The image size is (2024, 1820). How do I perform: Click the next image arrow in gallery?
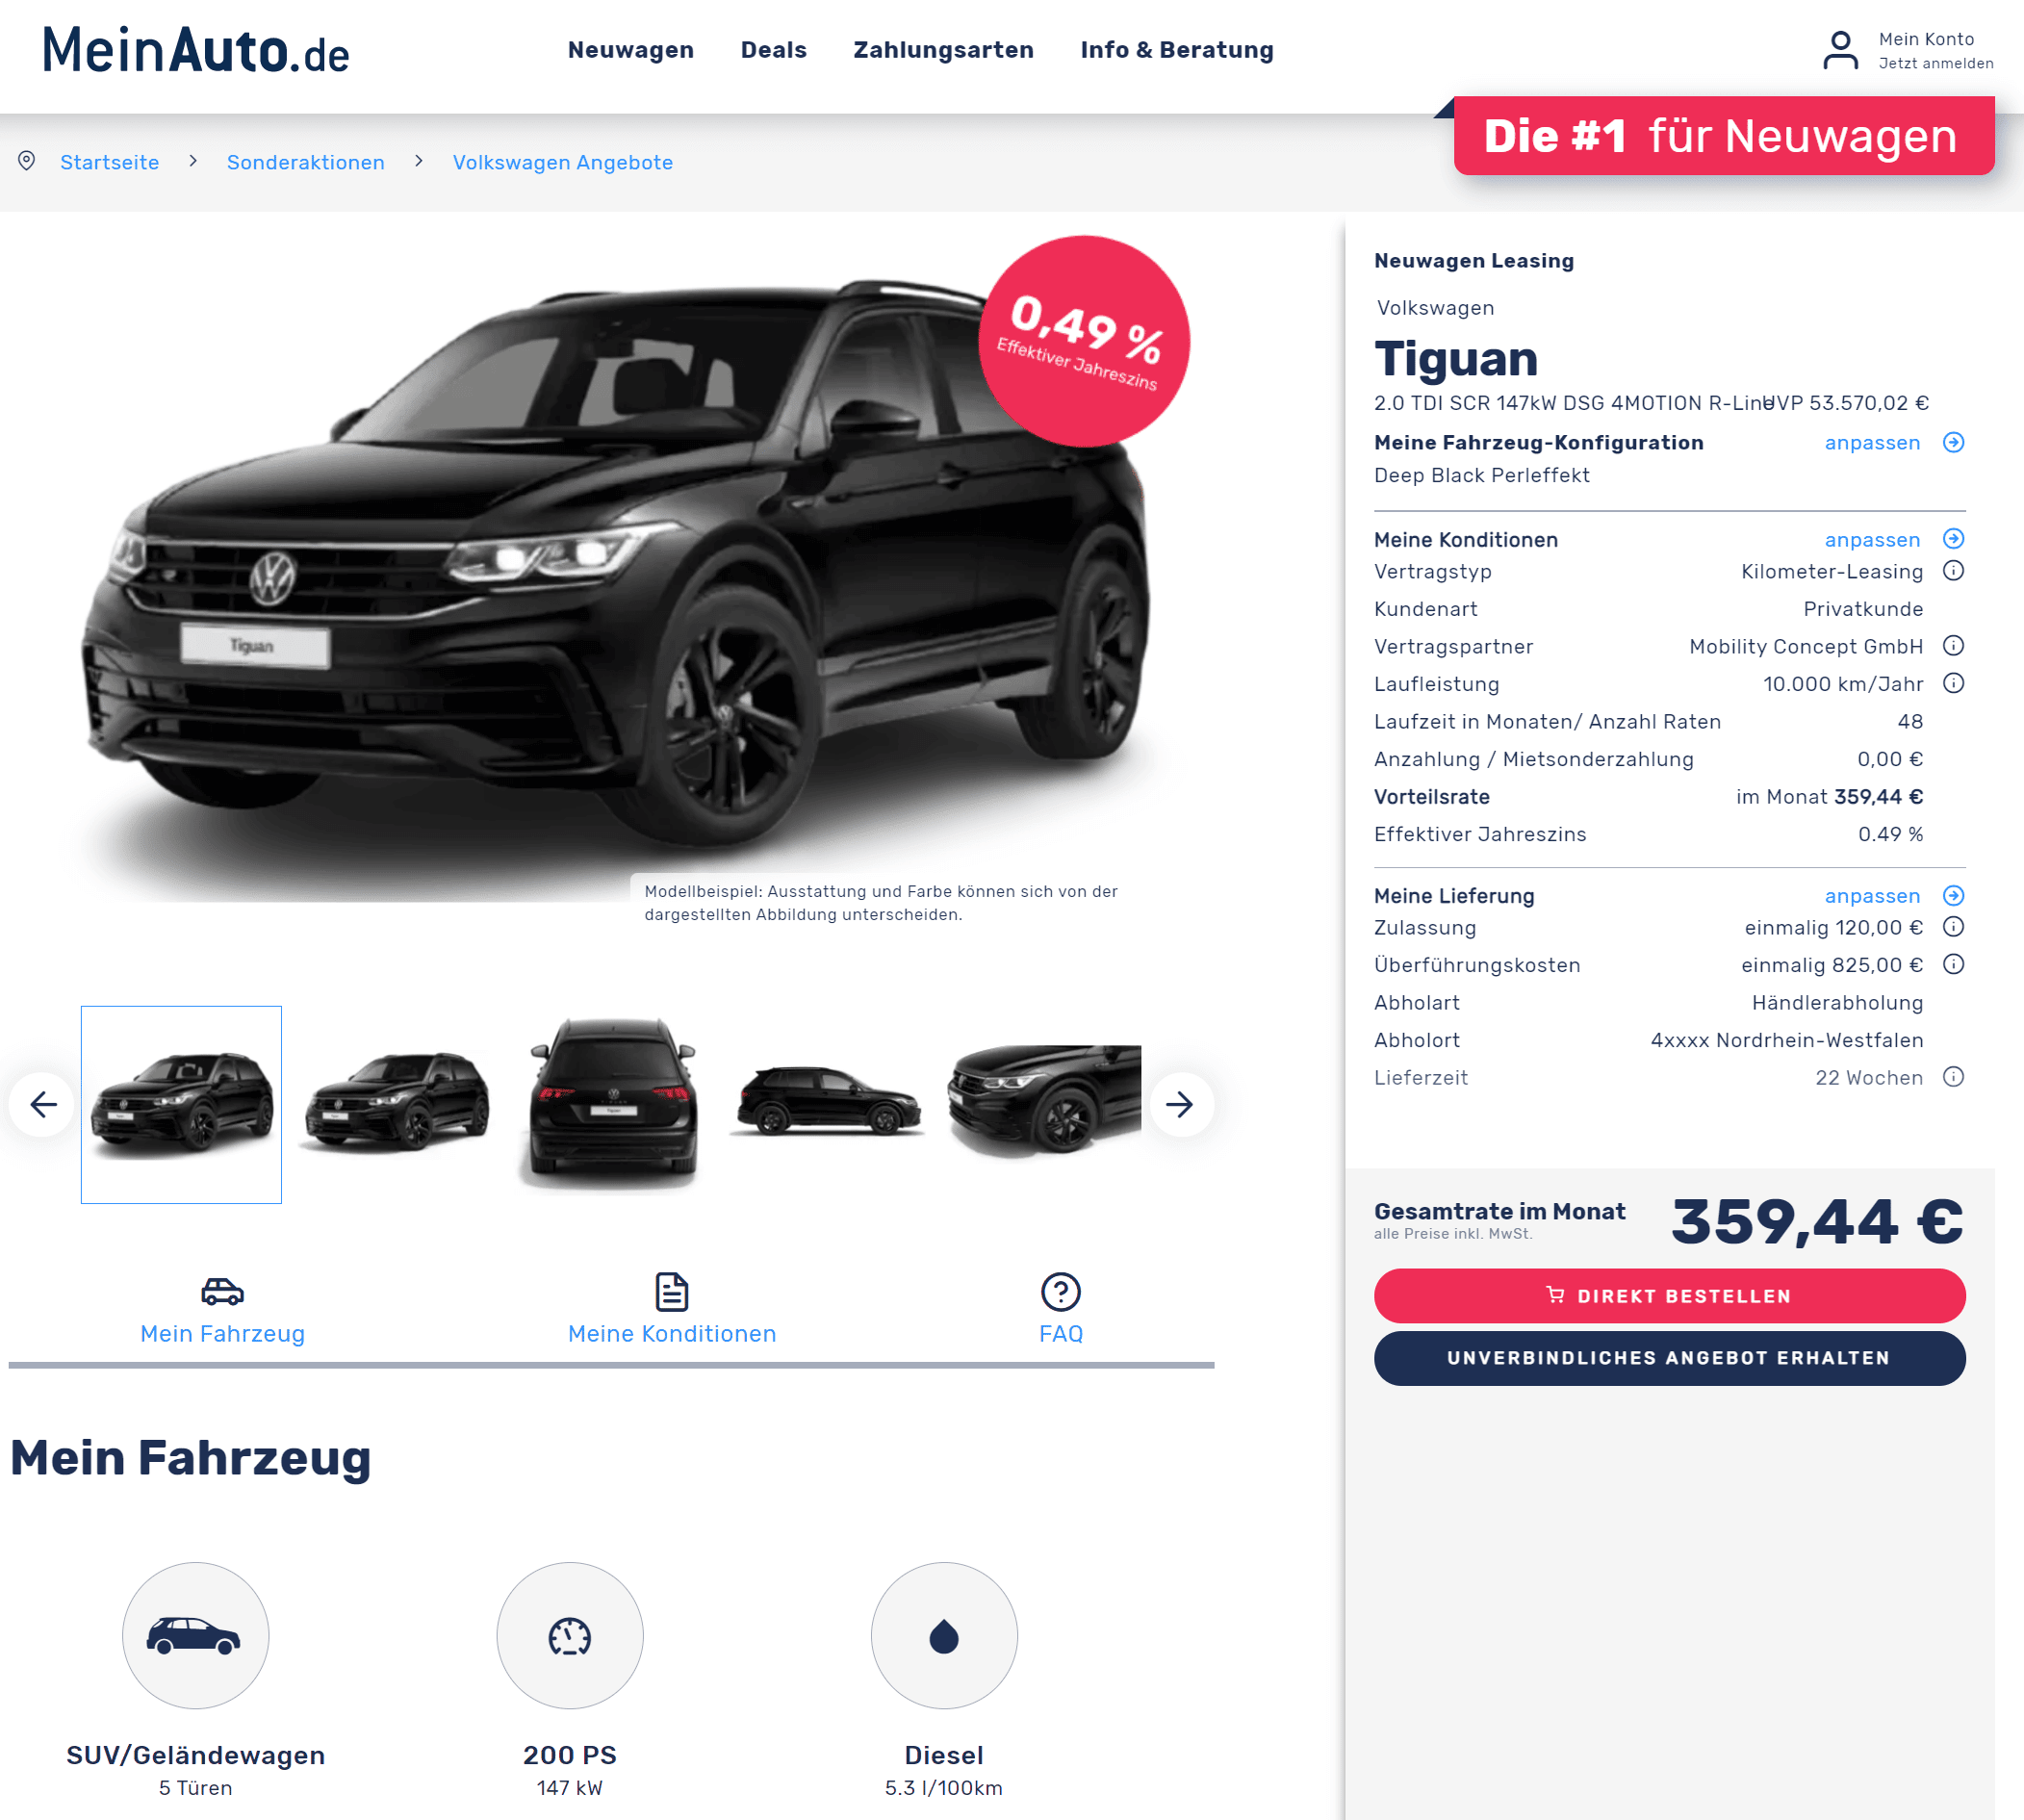tap(1180, 1104)
